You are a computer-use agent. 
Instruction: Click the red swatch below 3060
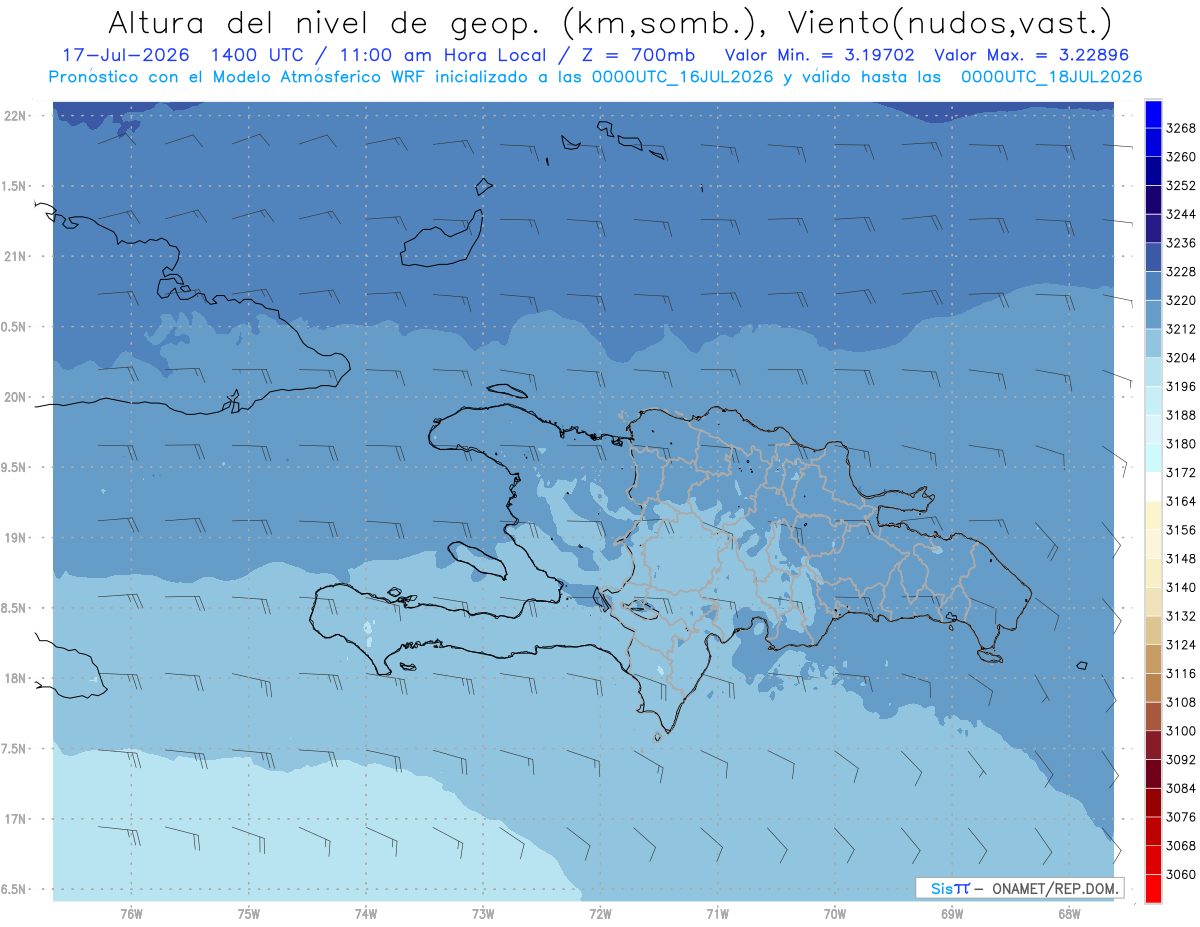point(1153,889)
